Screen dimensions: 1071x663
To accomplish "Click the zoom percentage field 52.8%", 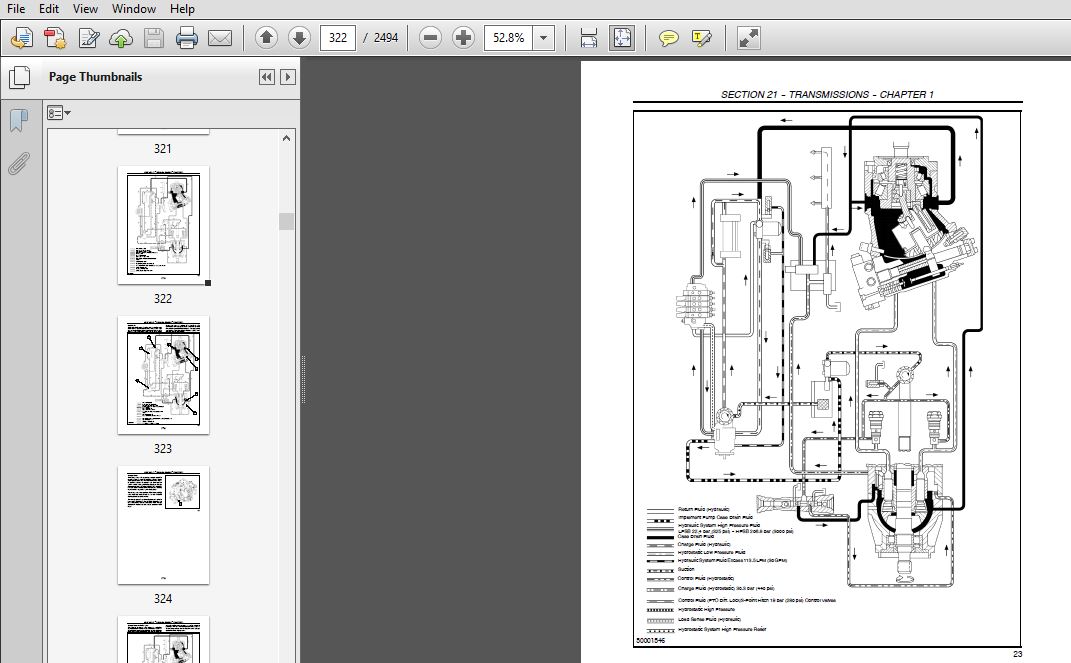I will pyautogui.click(x=509, y=38).
